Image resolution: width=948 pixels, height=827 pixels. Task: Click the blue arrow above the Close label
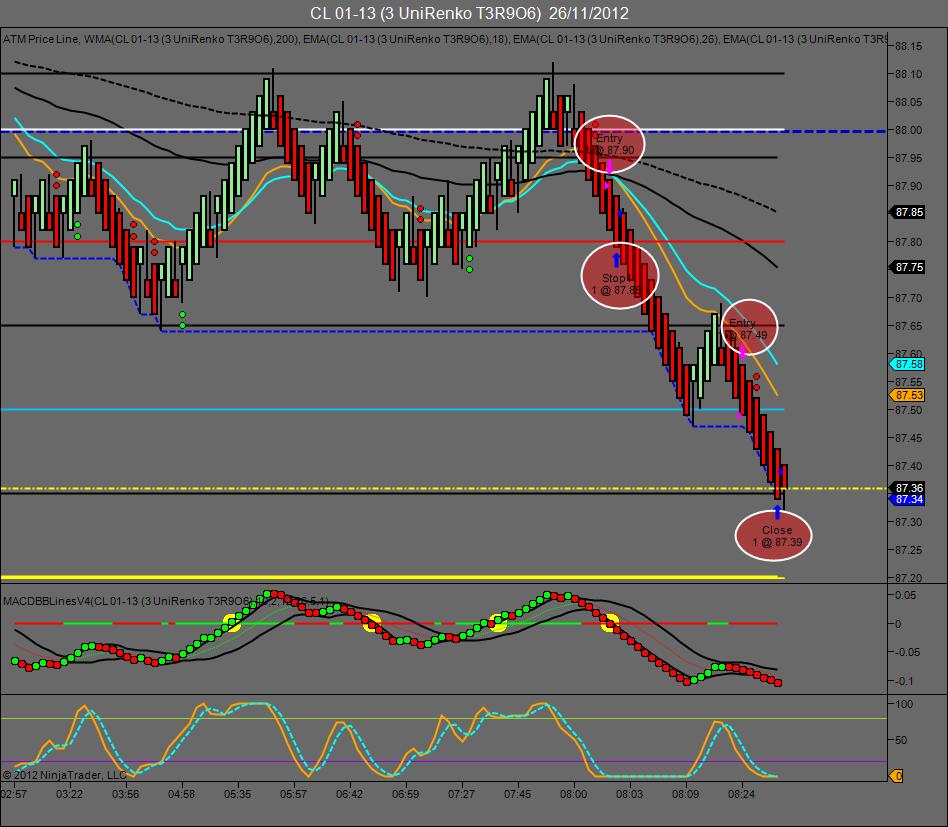click(777, 513)
